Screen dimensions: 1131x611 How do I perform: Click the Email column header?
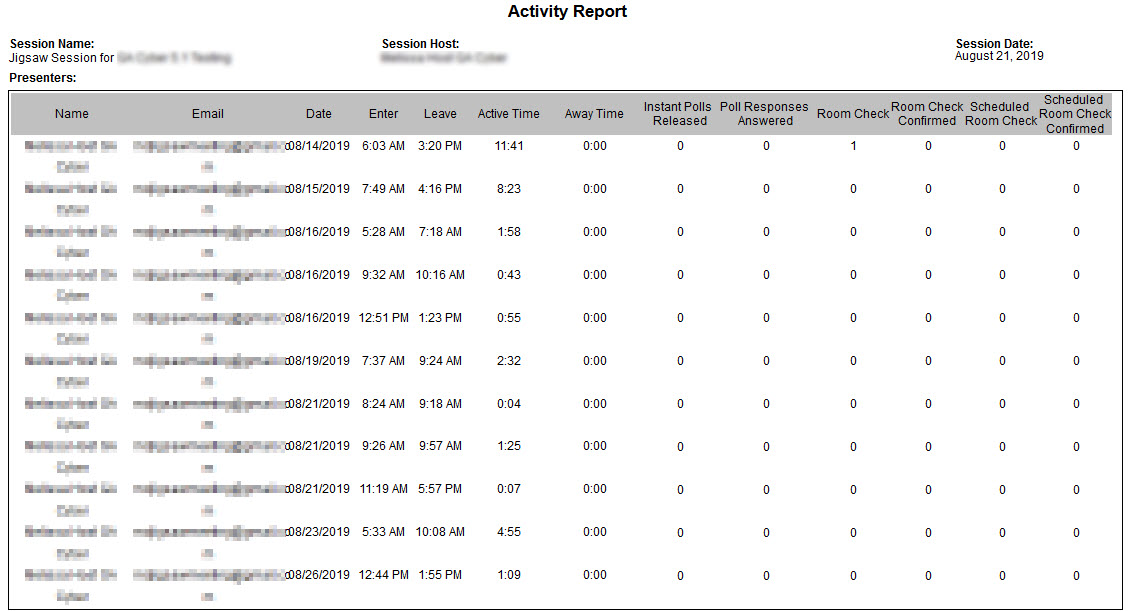tap(208, 114)
